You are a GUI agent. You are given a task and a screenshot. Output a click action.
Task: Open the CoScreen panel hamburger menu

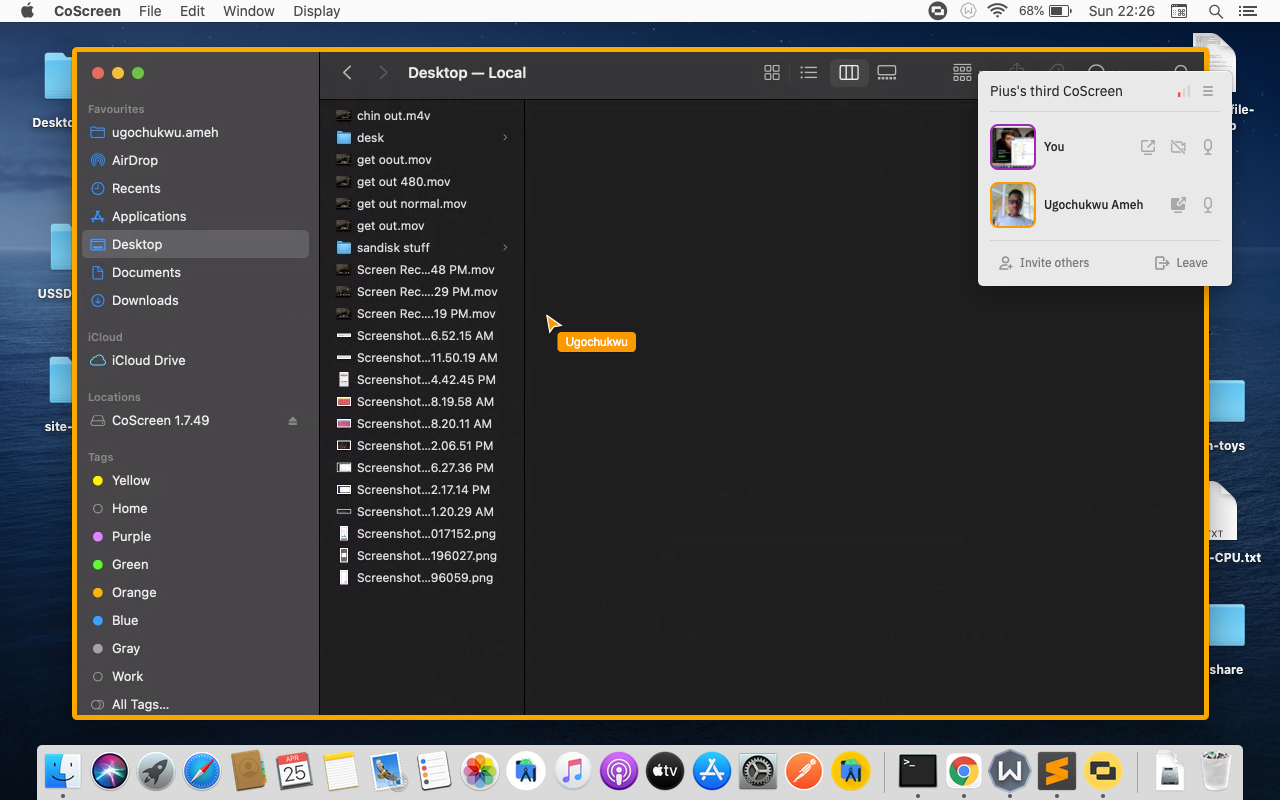(x=1208, y=91)
